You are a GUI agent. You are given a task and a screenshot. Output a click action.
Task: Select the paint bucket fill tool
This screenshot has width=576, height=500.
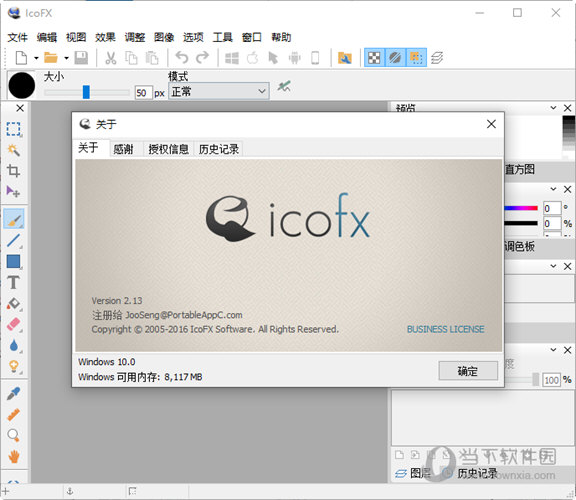click(14, 303)
